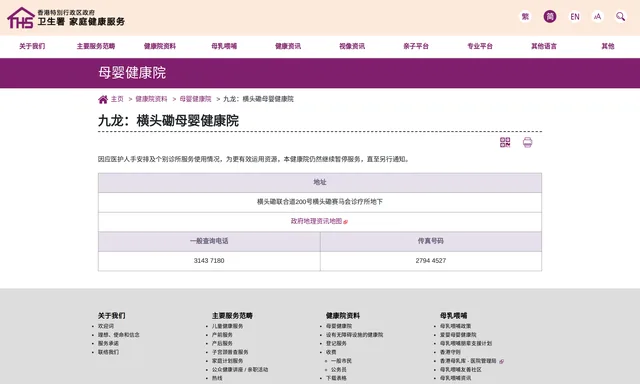The width and height of the screenshot is (640, 384).
Task: Open the 其他语言 menu
Action: tap(544, 46)
